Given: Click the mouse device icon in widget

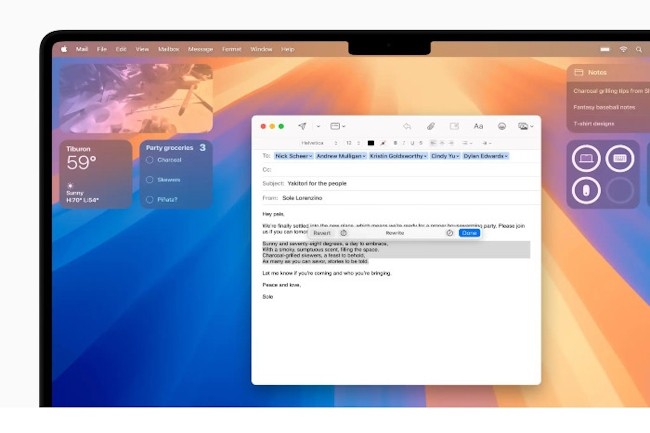Looking at the screenshot, I should tap(585, 189).
